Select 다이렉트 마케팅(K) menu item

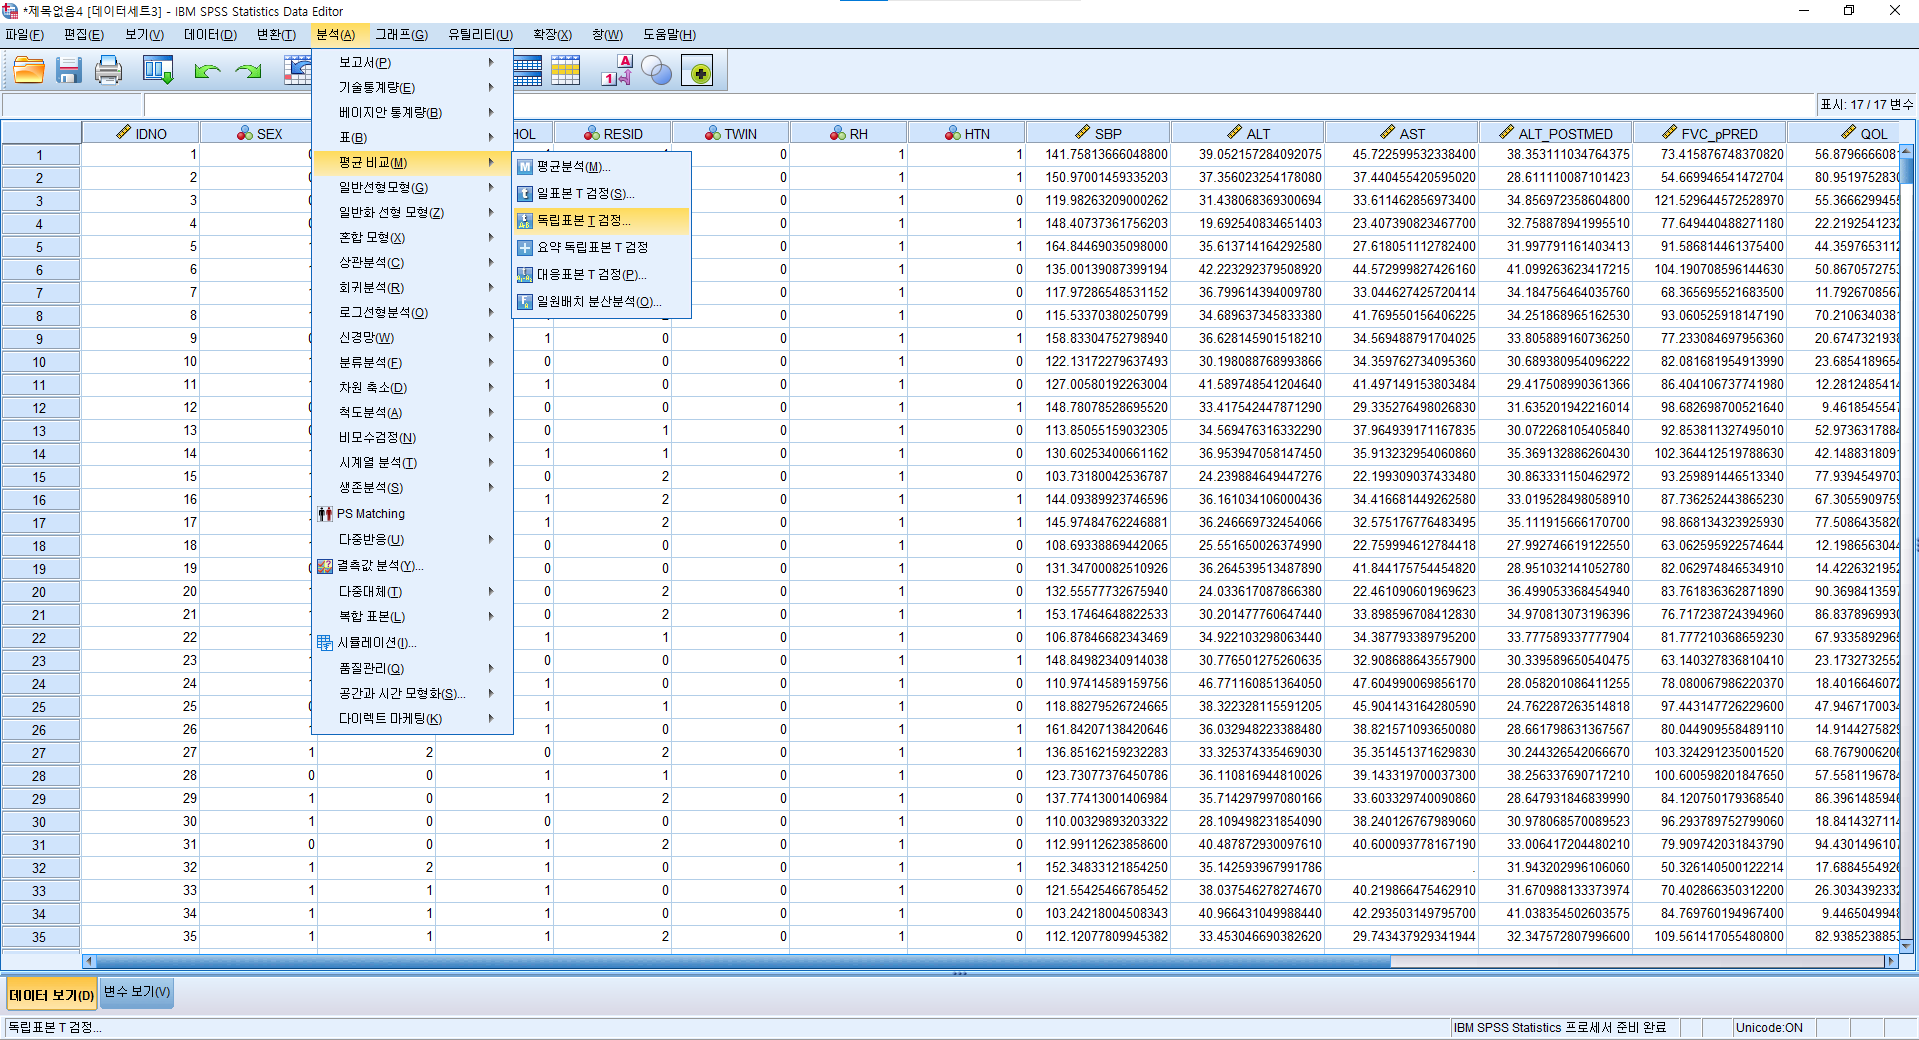point(412,719)
